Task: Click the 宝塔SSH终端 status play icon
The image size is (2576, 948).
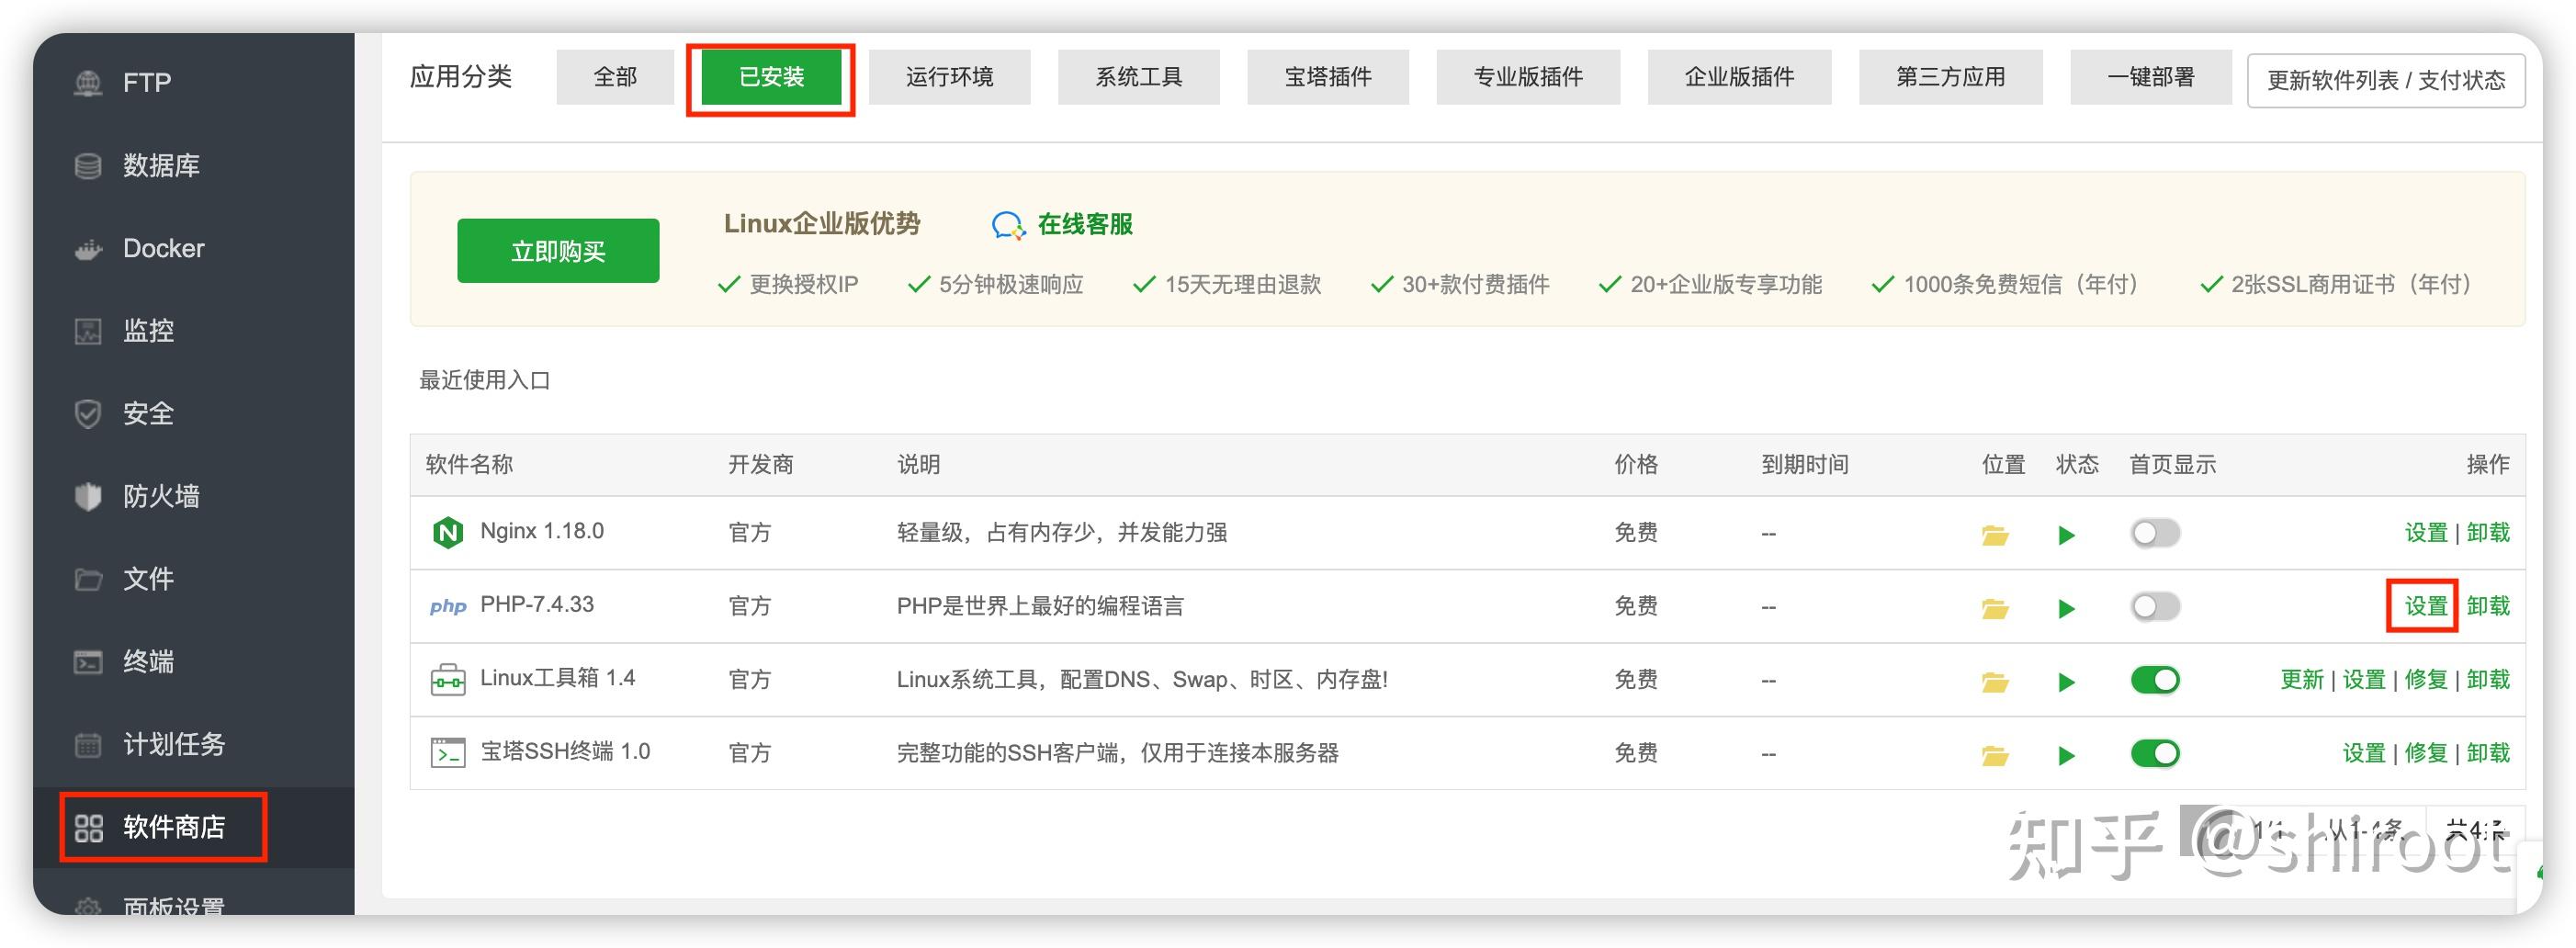Action: tap(2066, 755)
